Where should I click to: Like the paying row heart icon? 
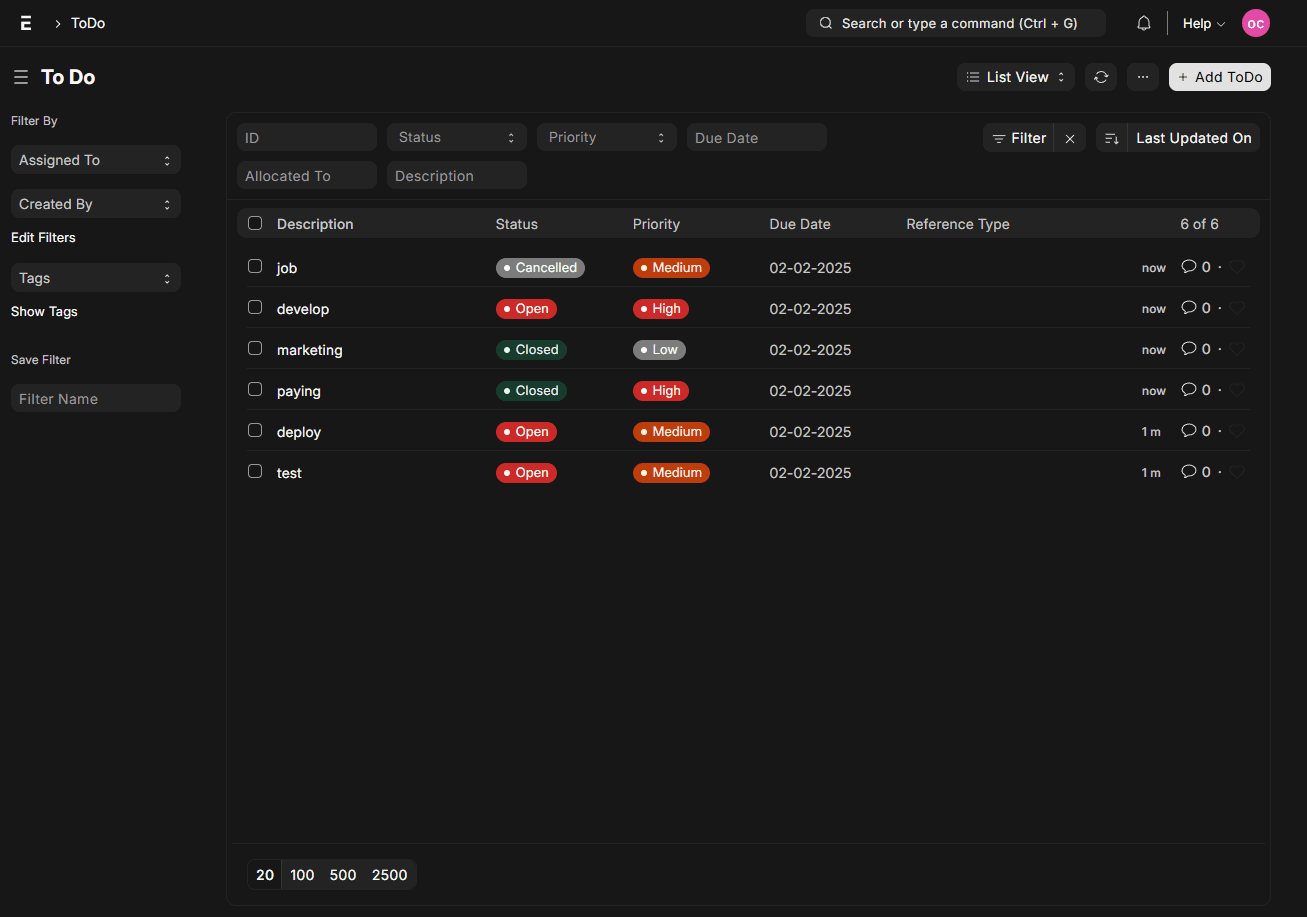pos(1237,390)
